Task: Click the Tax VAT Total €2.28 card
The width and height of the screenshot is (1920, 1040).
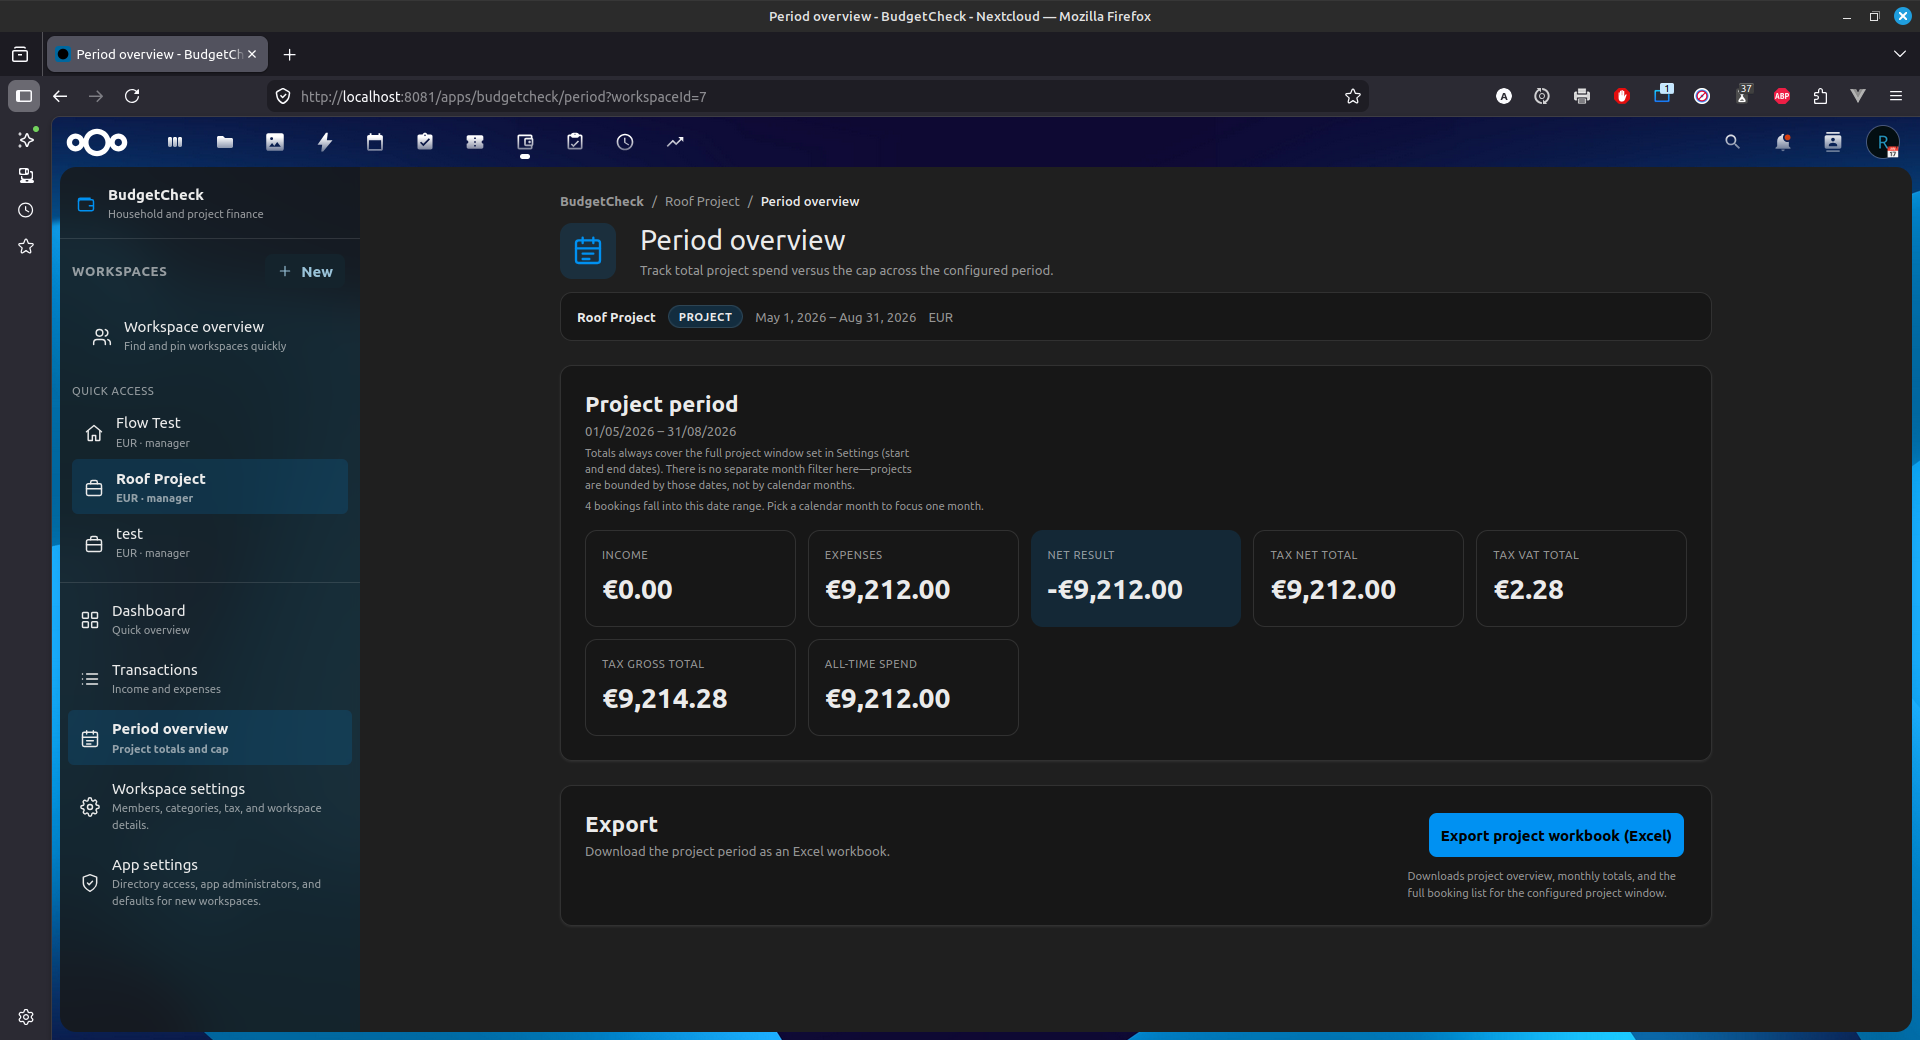Action: (1581, 578)
